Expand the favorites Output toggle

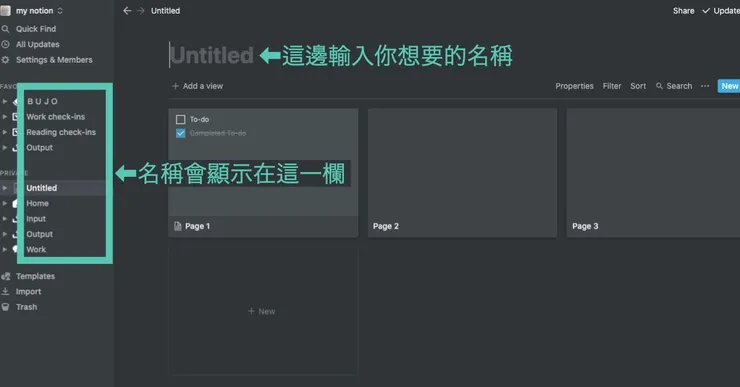pyautogui.click(x=5, y=148)
